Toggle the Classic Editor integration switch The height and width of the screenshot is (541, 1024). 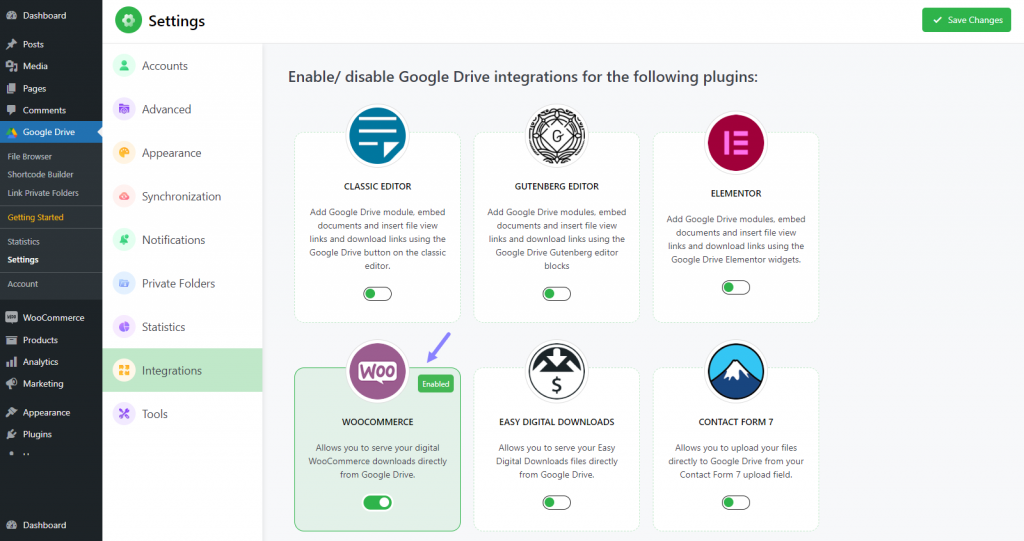tap(377, 294)
